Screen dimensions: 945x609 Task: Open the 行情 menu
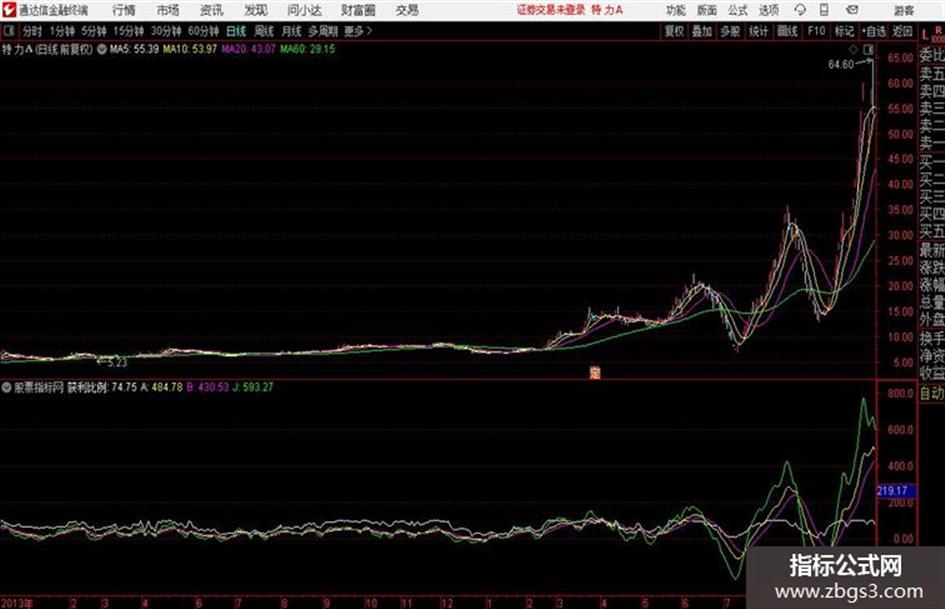124,10
